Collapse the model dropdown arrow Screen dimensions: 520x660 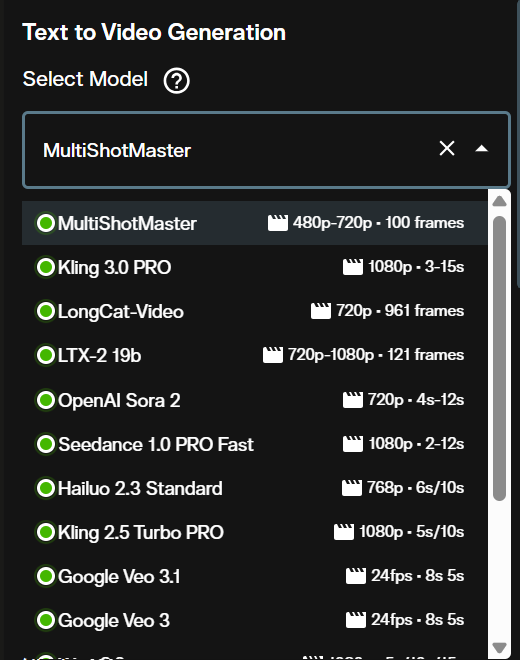tap(482, 149)
